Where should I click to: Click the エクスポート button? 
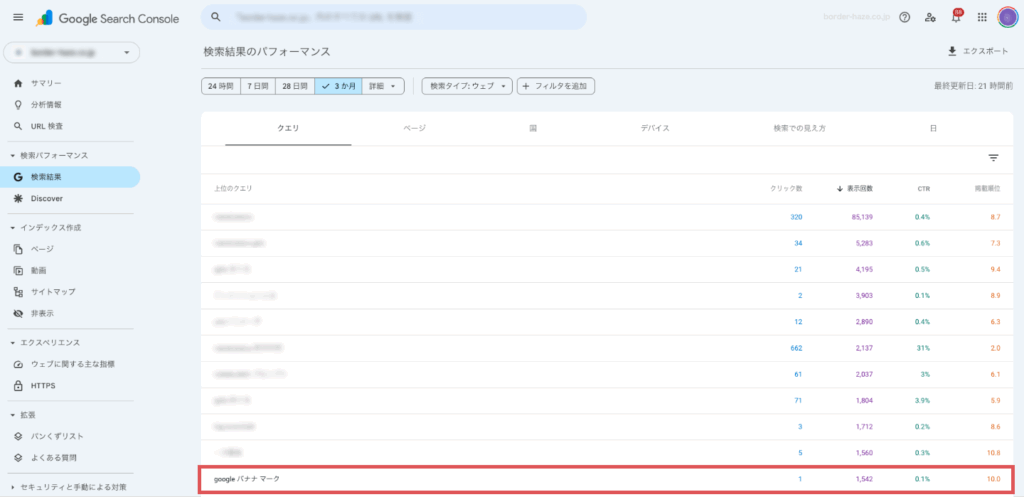click(x=979, y=51)
